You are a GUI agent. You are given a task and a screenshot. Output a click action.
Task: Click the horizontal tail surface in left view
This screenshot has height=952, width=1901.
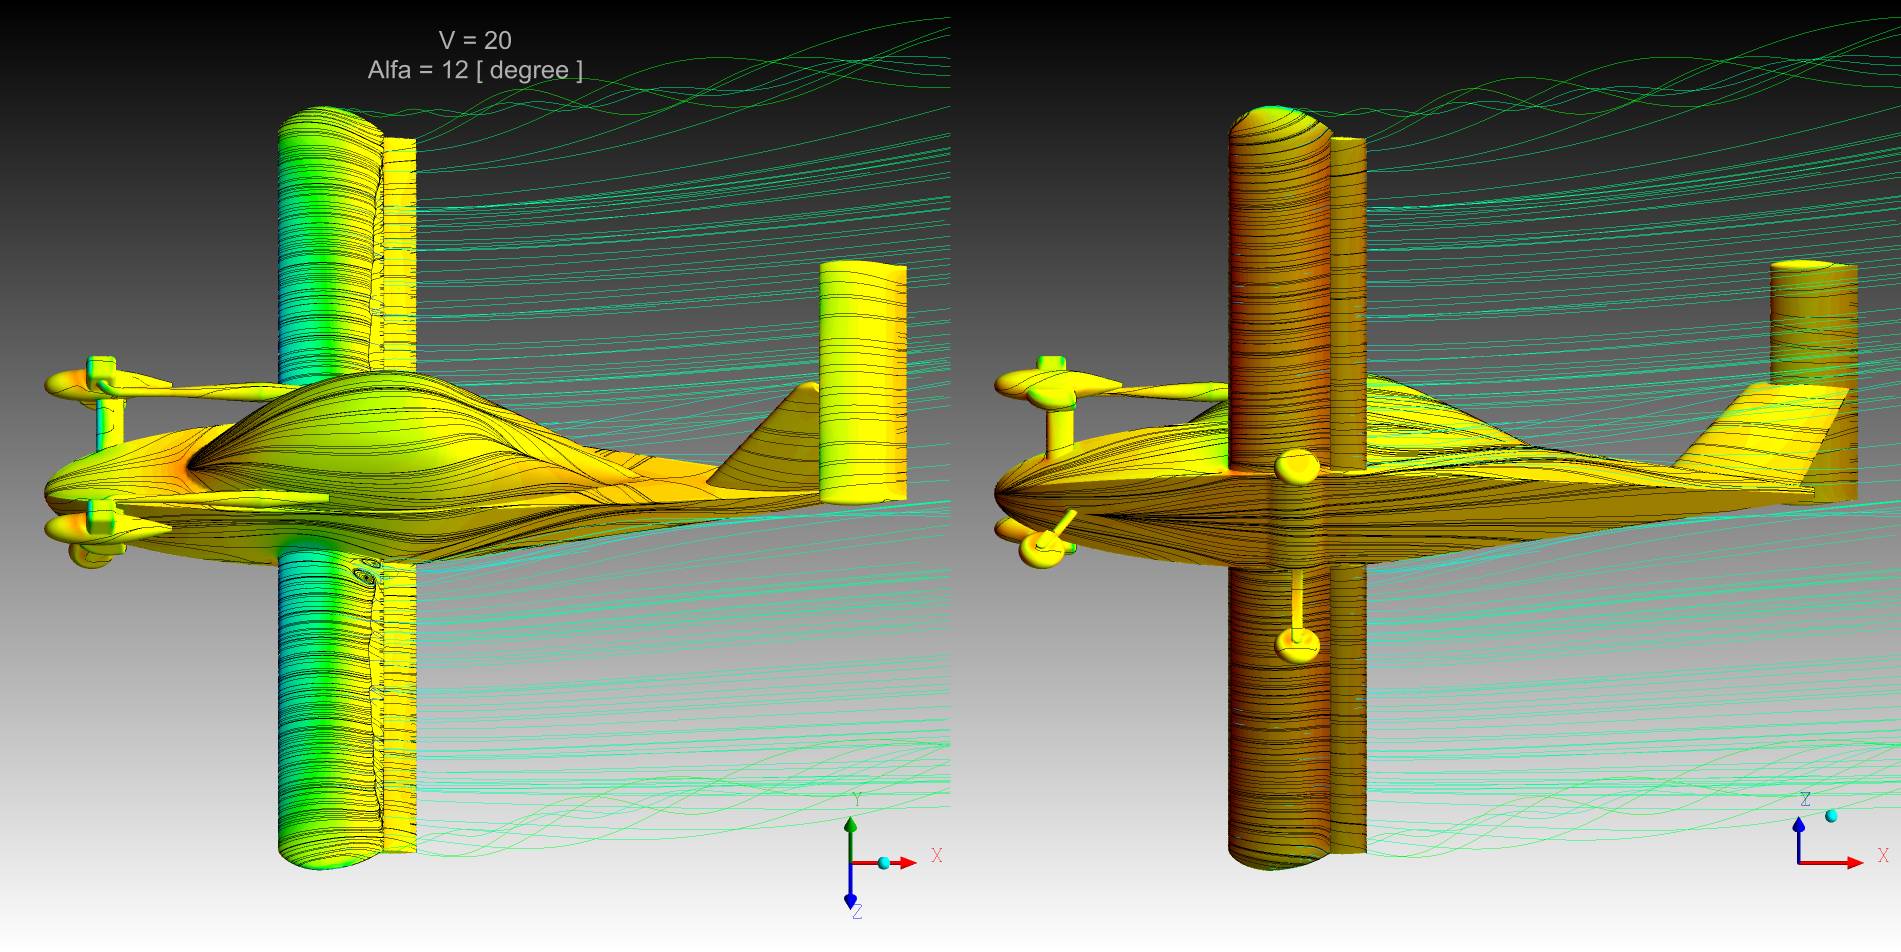[x=862, y=380]
